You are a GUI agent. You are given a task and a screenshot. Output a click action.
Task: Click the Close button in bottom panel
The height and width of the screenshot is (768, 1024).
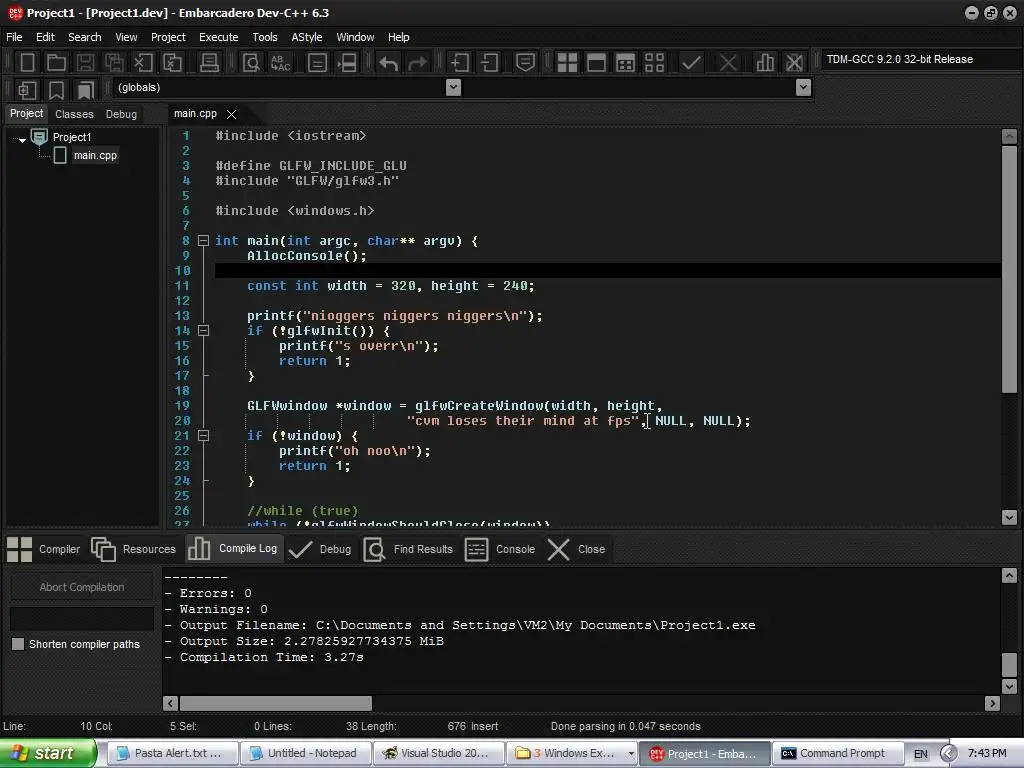[x=576, y=549]
